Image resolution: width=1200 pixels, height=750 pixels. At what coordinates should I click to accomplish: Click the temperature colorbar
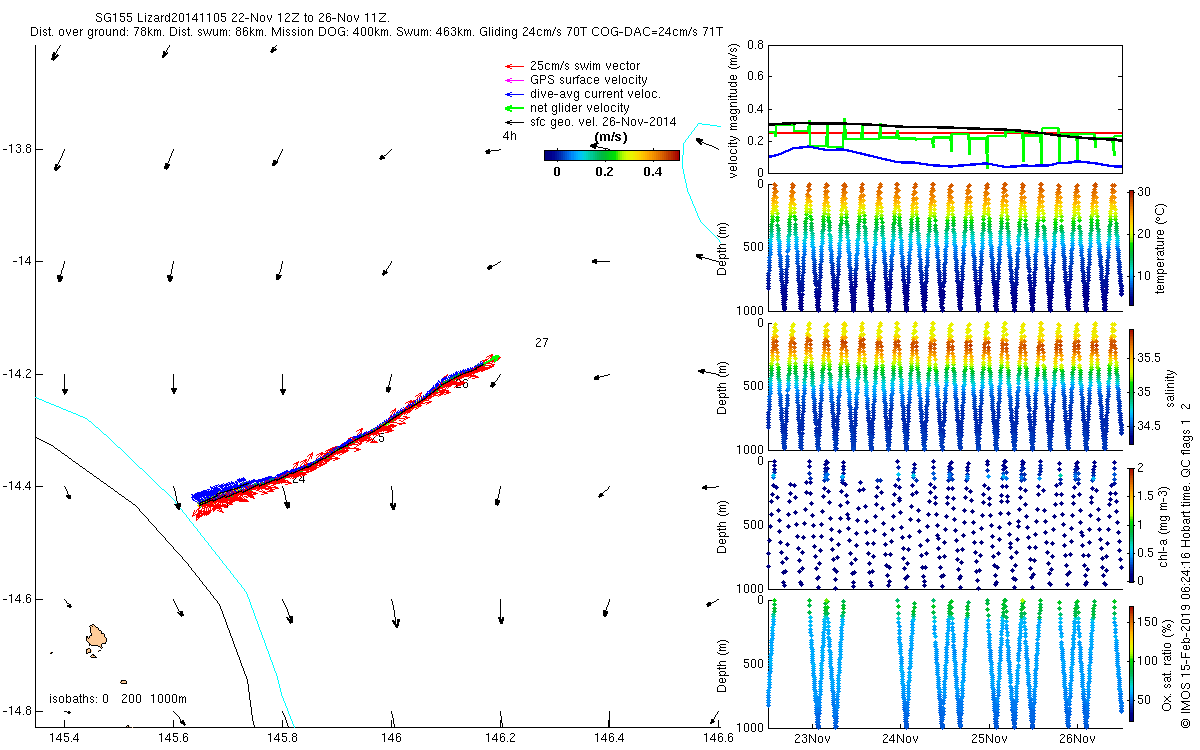tap(1131, 247)
